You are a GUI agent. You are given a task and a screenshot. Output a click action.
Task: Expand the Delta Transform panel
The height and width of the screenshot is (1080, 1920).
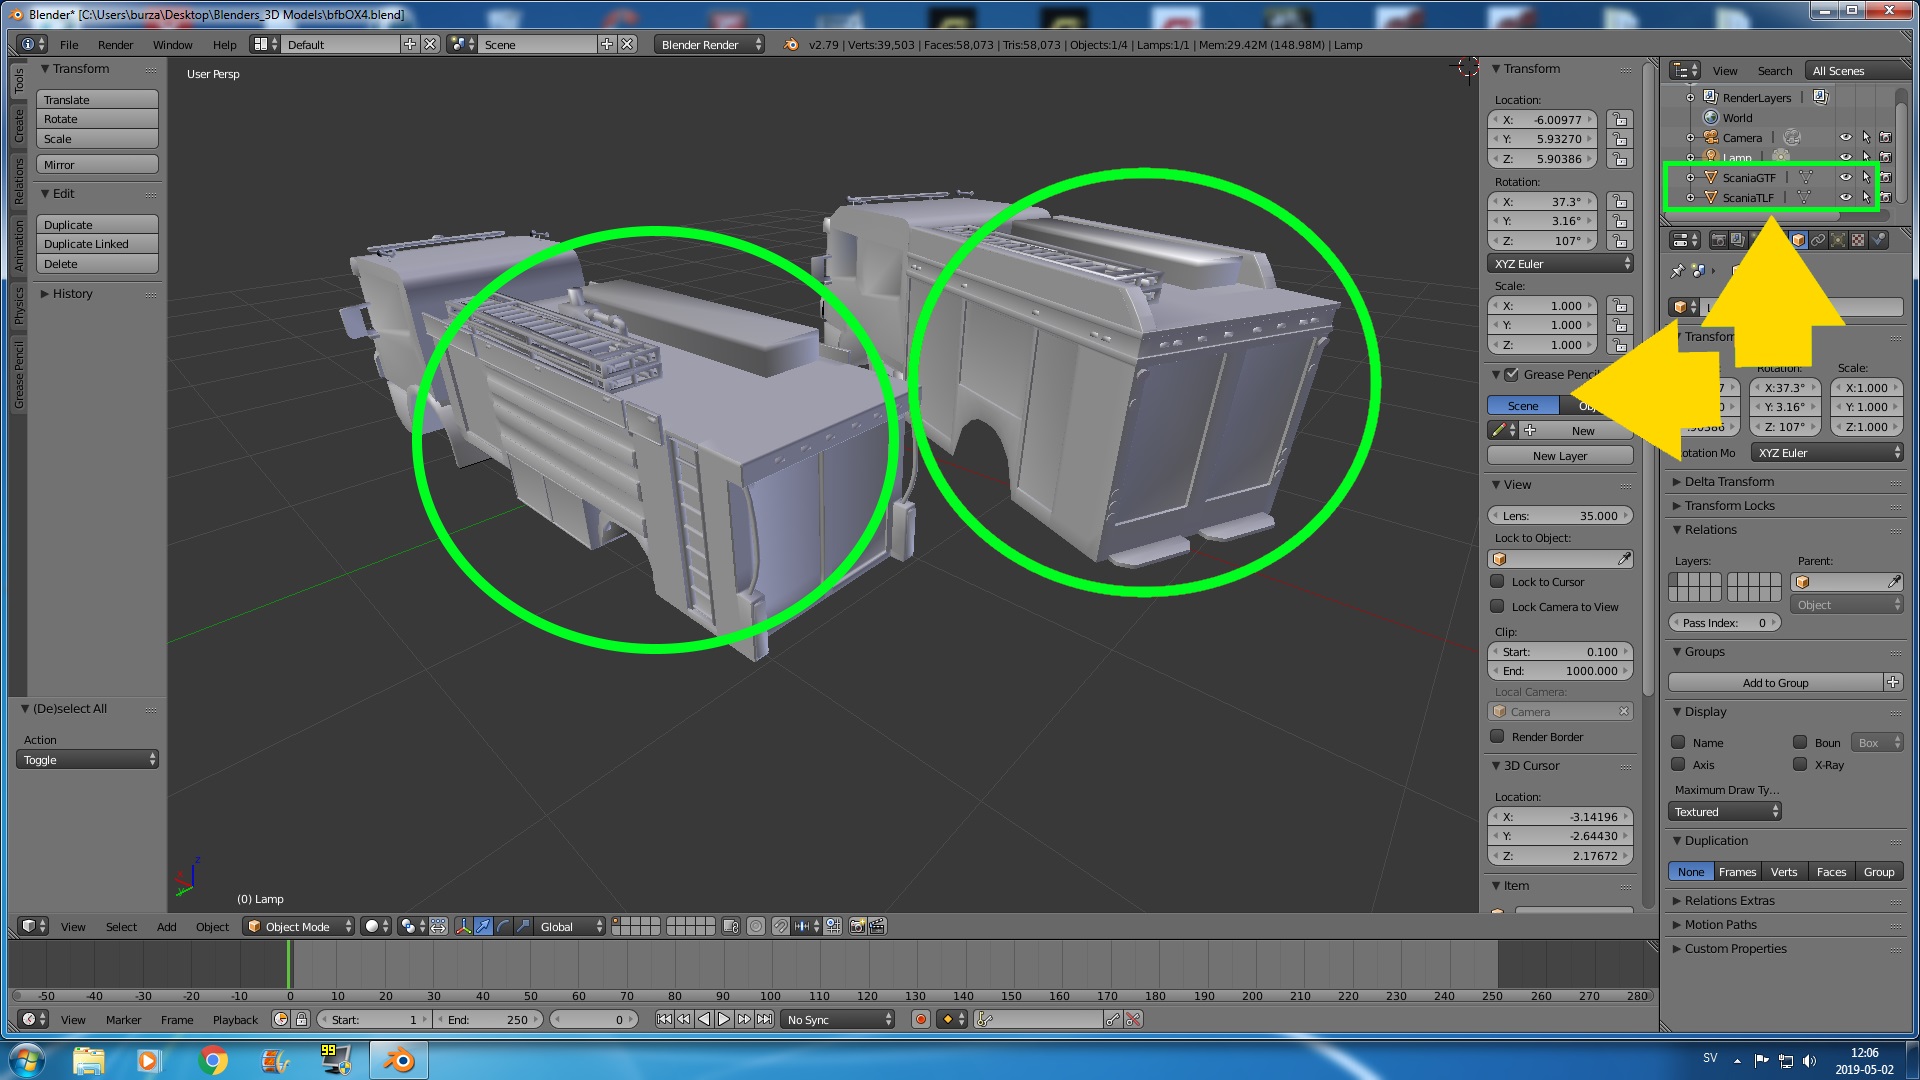pos(1729,482)
